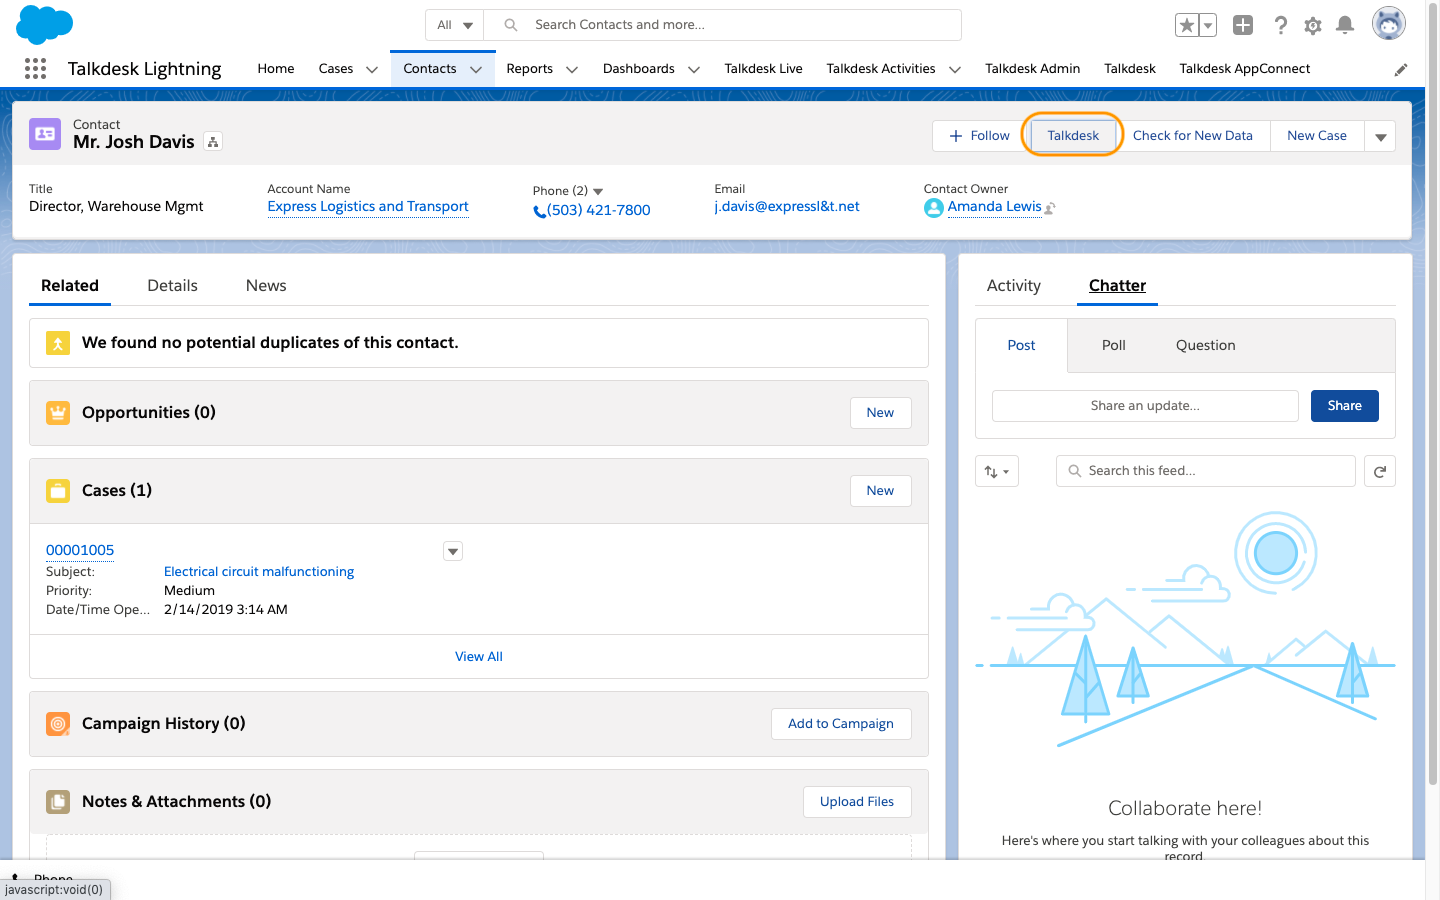Viewport: 1440px width, 900px height.
Task: Click the Add to Campaign button
Action: (841, 724)
